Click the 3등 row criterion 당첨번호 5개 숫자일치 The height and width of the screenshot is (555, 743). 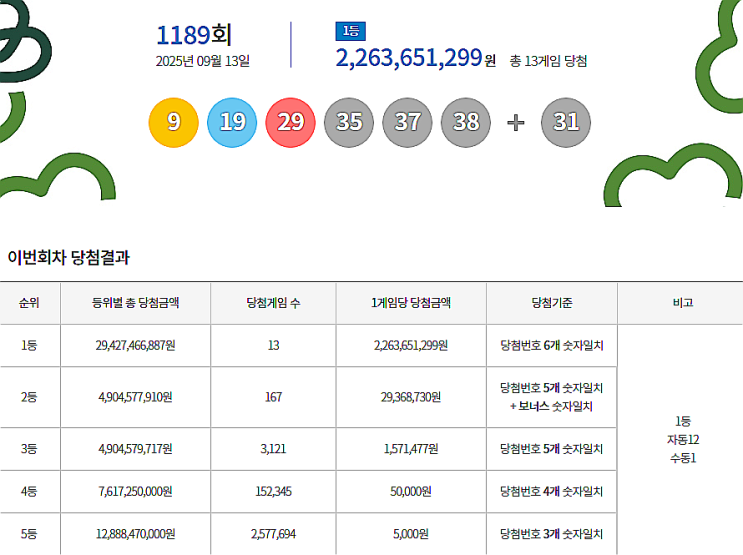coord(552,448)
